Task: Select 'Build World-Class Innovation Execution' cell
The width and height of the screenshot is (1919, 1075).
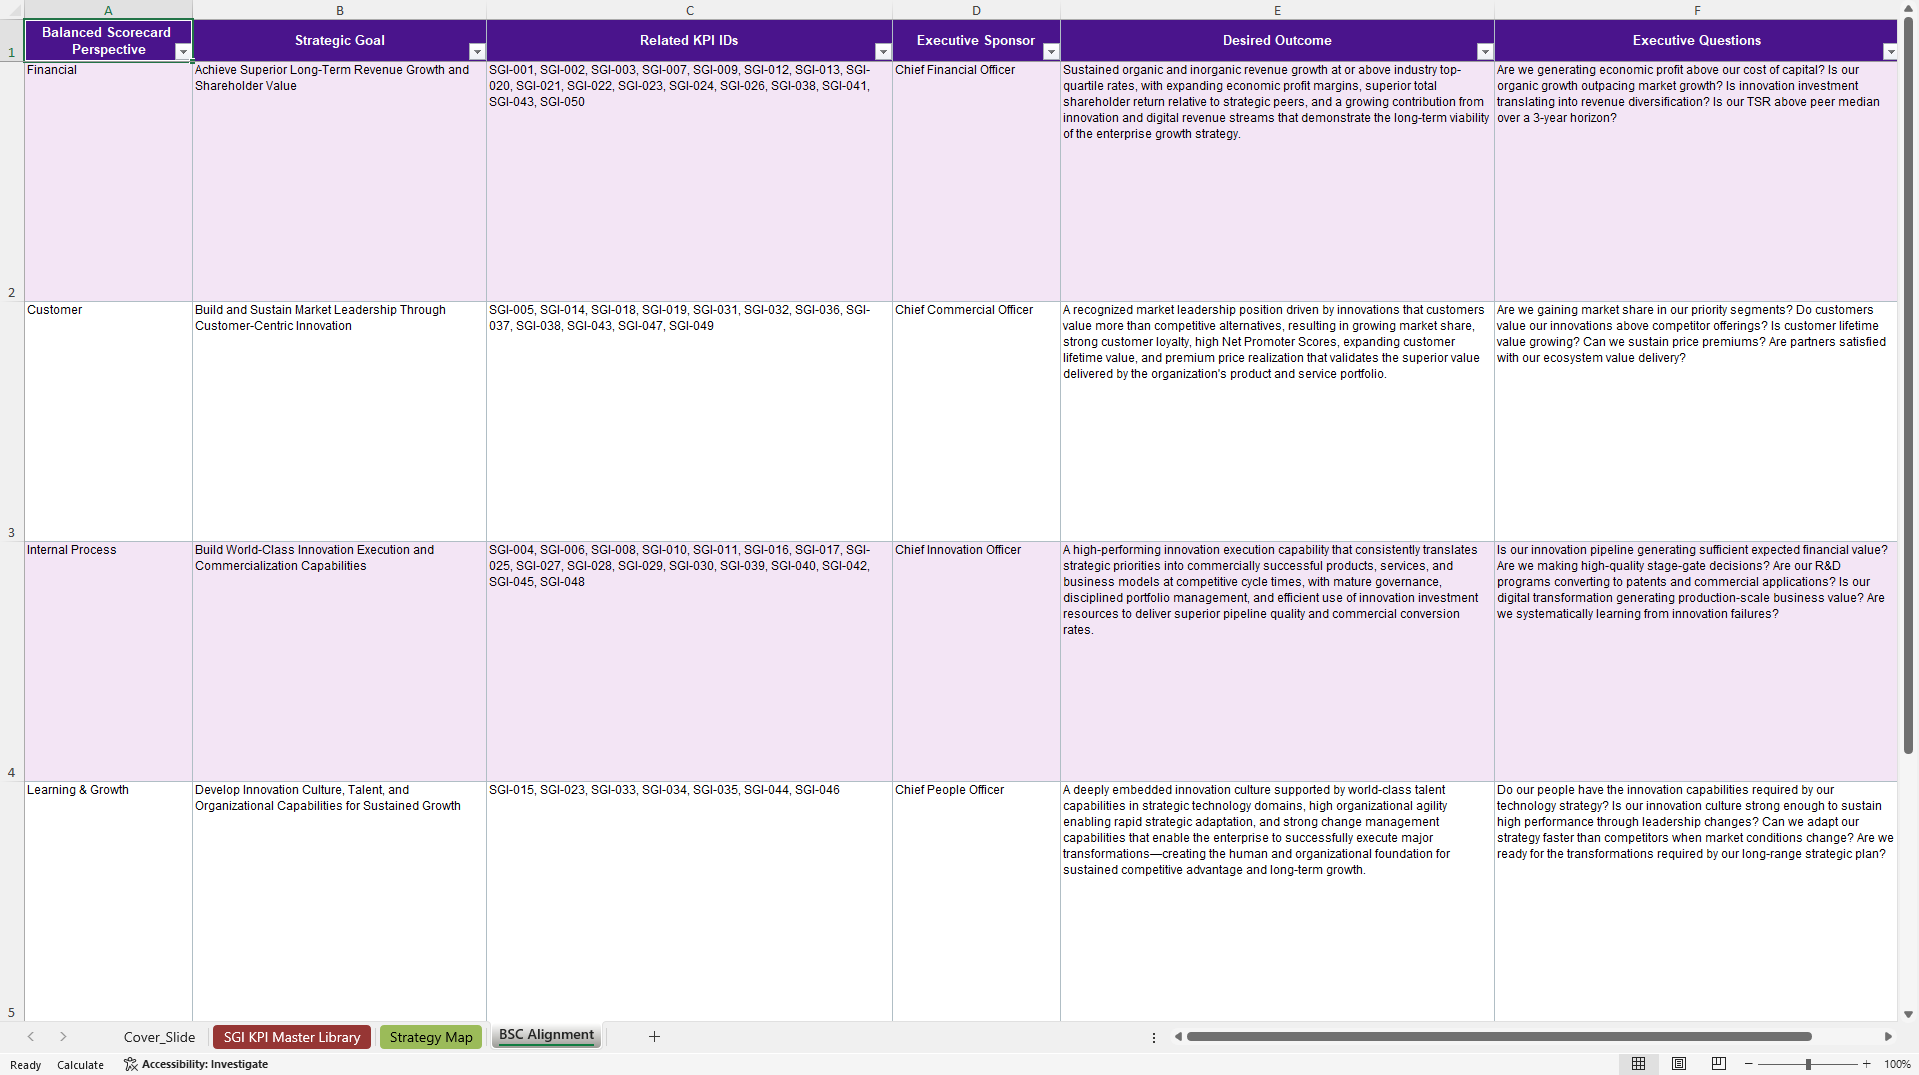Action: coord(339,662)
